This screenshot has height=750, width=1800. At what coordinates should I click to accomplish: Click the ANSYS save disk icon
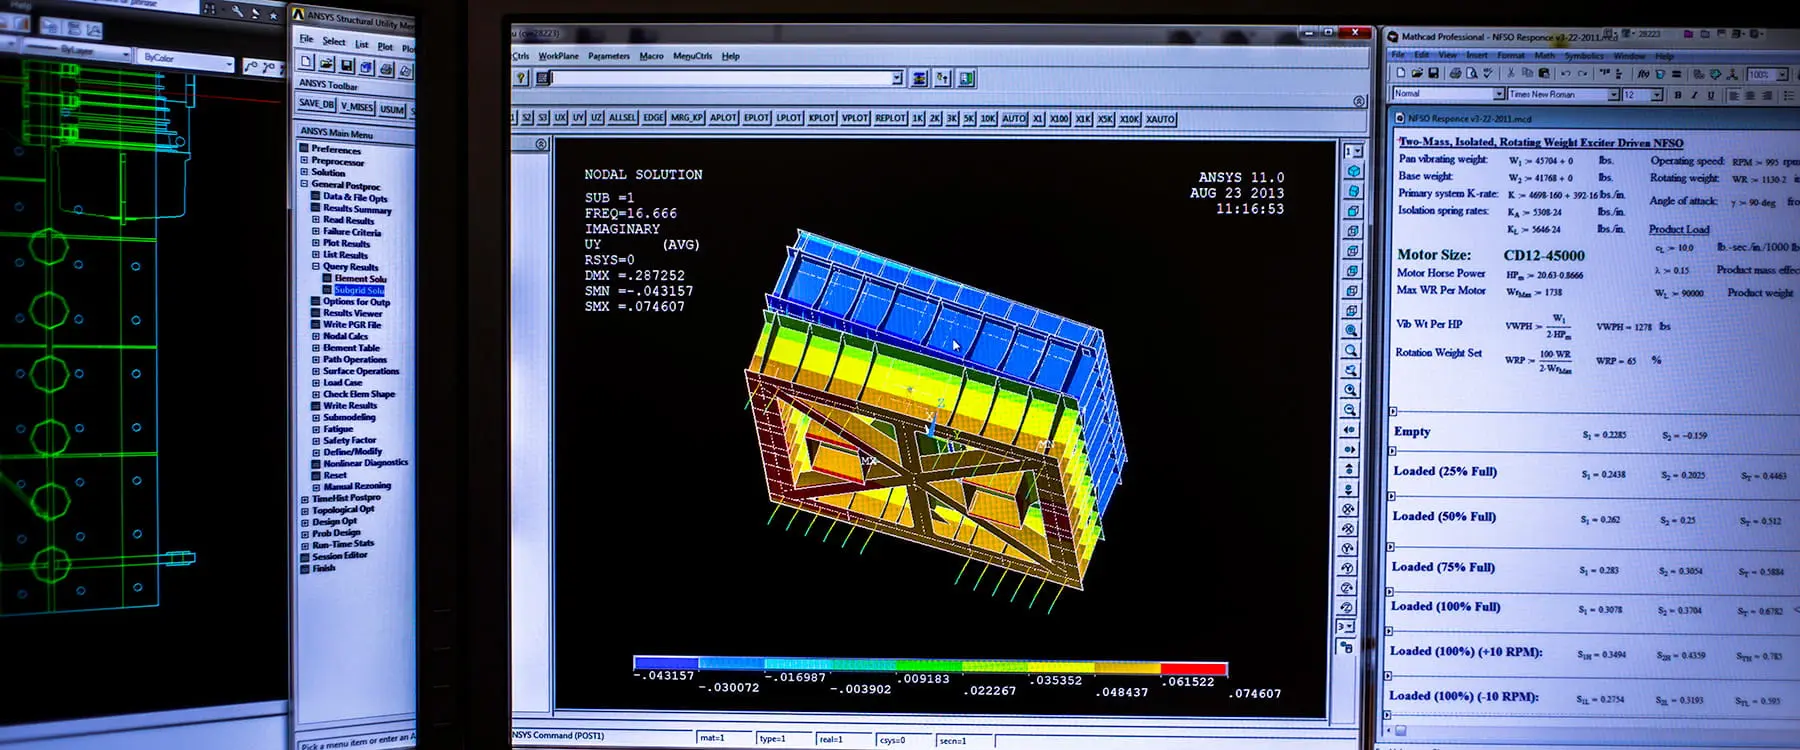point(346,66)
